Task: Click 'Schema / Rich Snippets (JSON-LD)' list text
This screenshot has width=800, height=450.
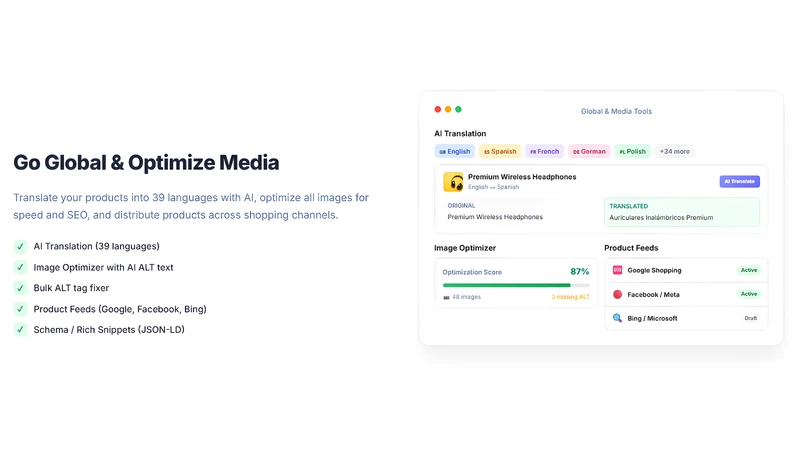Action: click(x=109, y=330)
